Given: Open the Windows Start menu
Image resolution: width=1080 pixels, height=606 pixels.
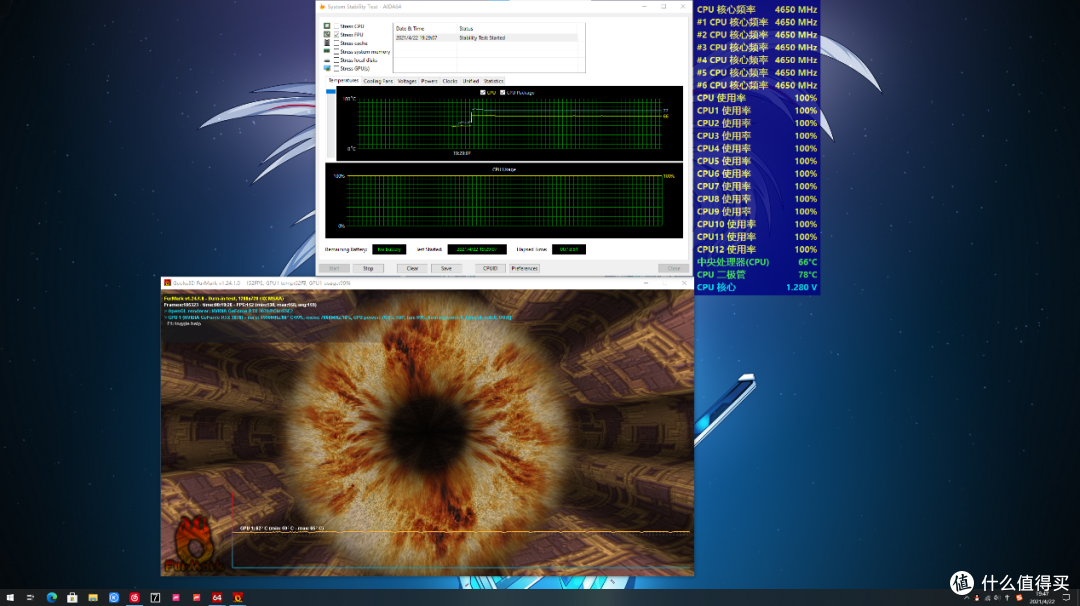Looking at the screenshot, I should point(10,598).
